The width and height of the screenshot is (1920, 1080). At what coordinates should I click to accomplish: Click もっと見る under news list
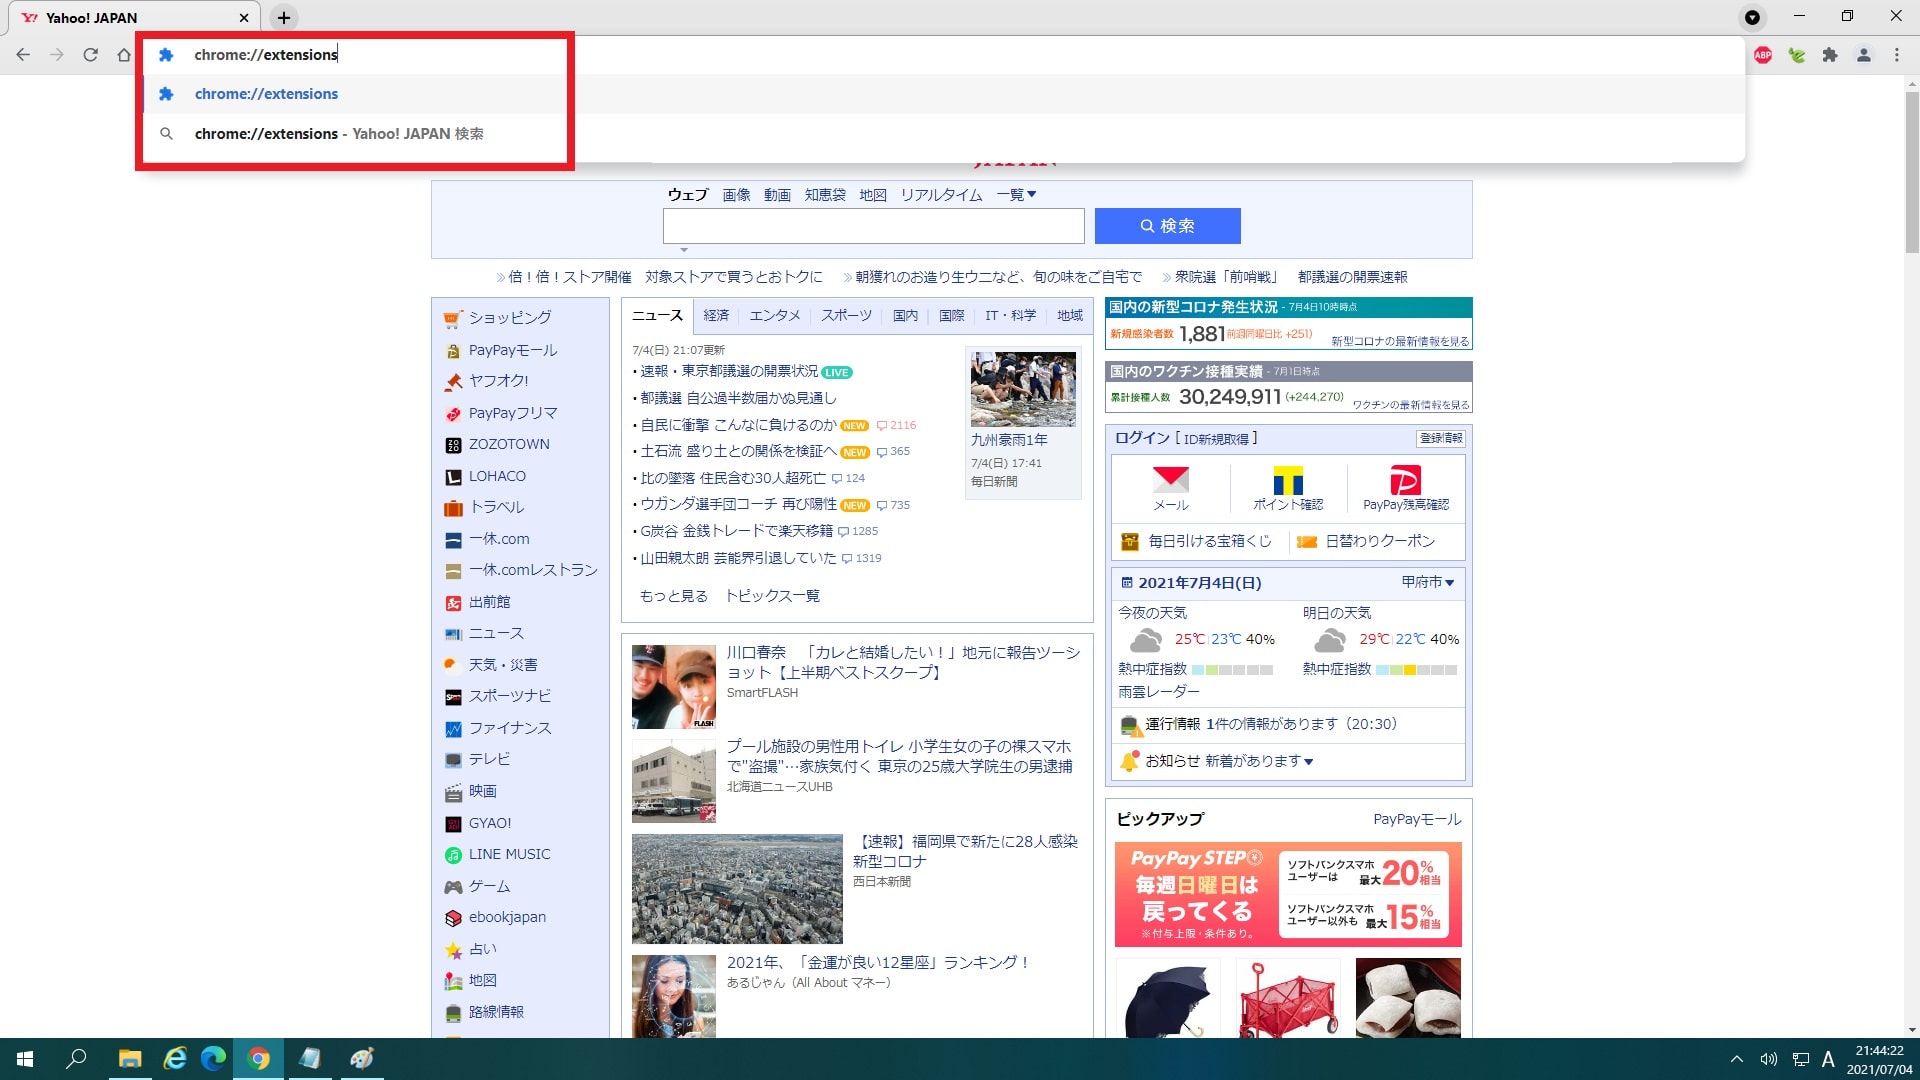click(x=673, y=596)
